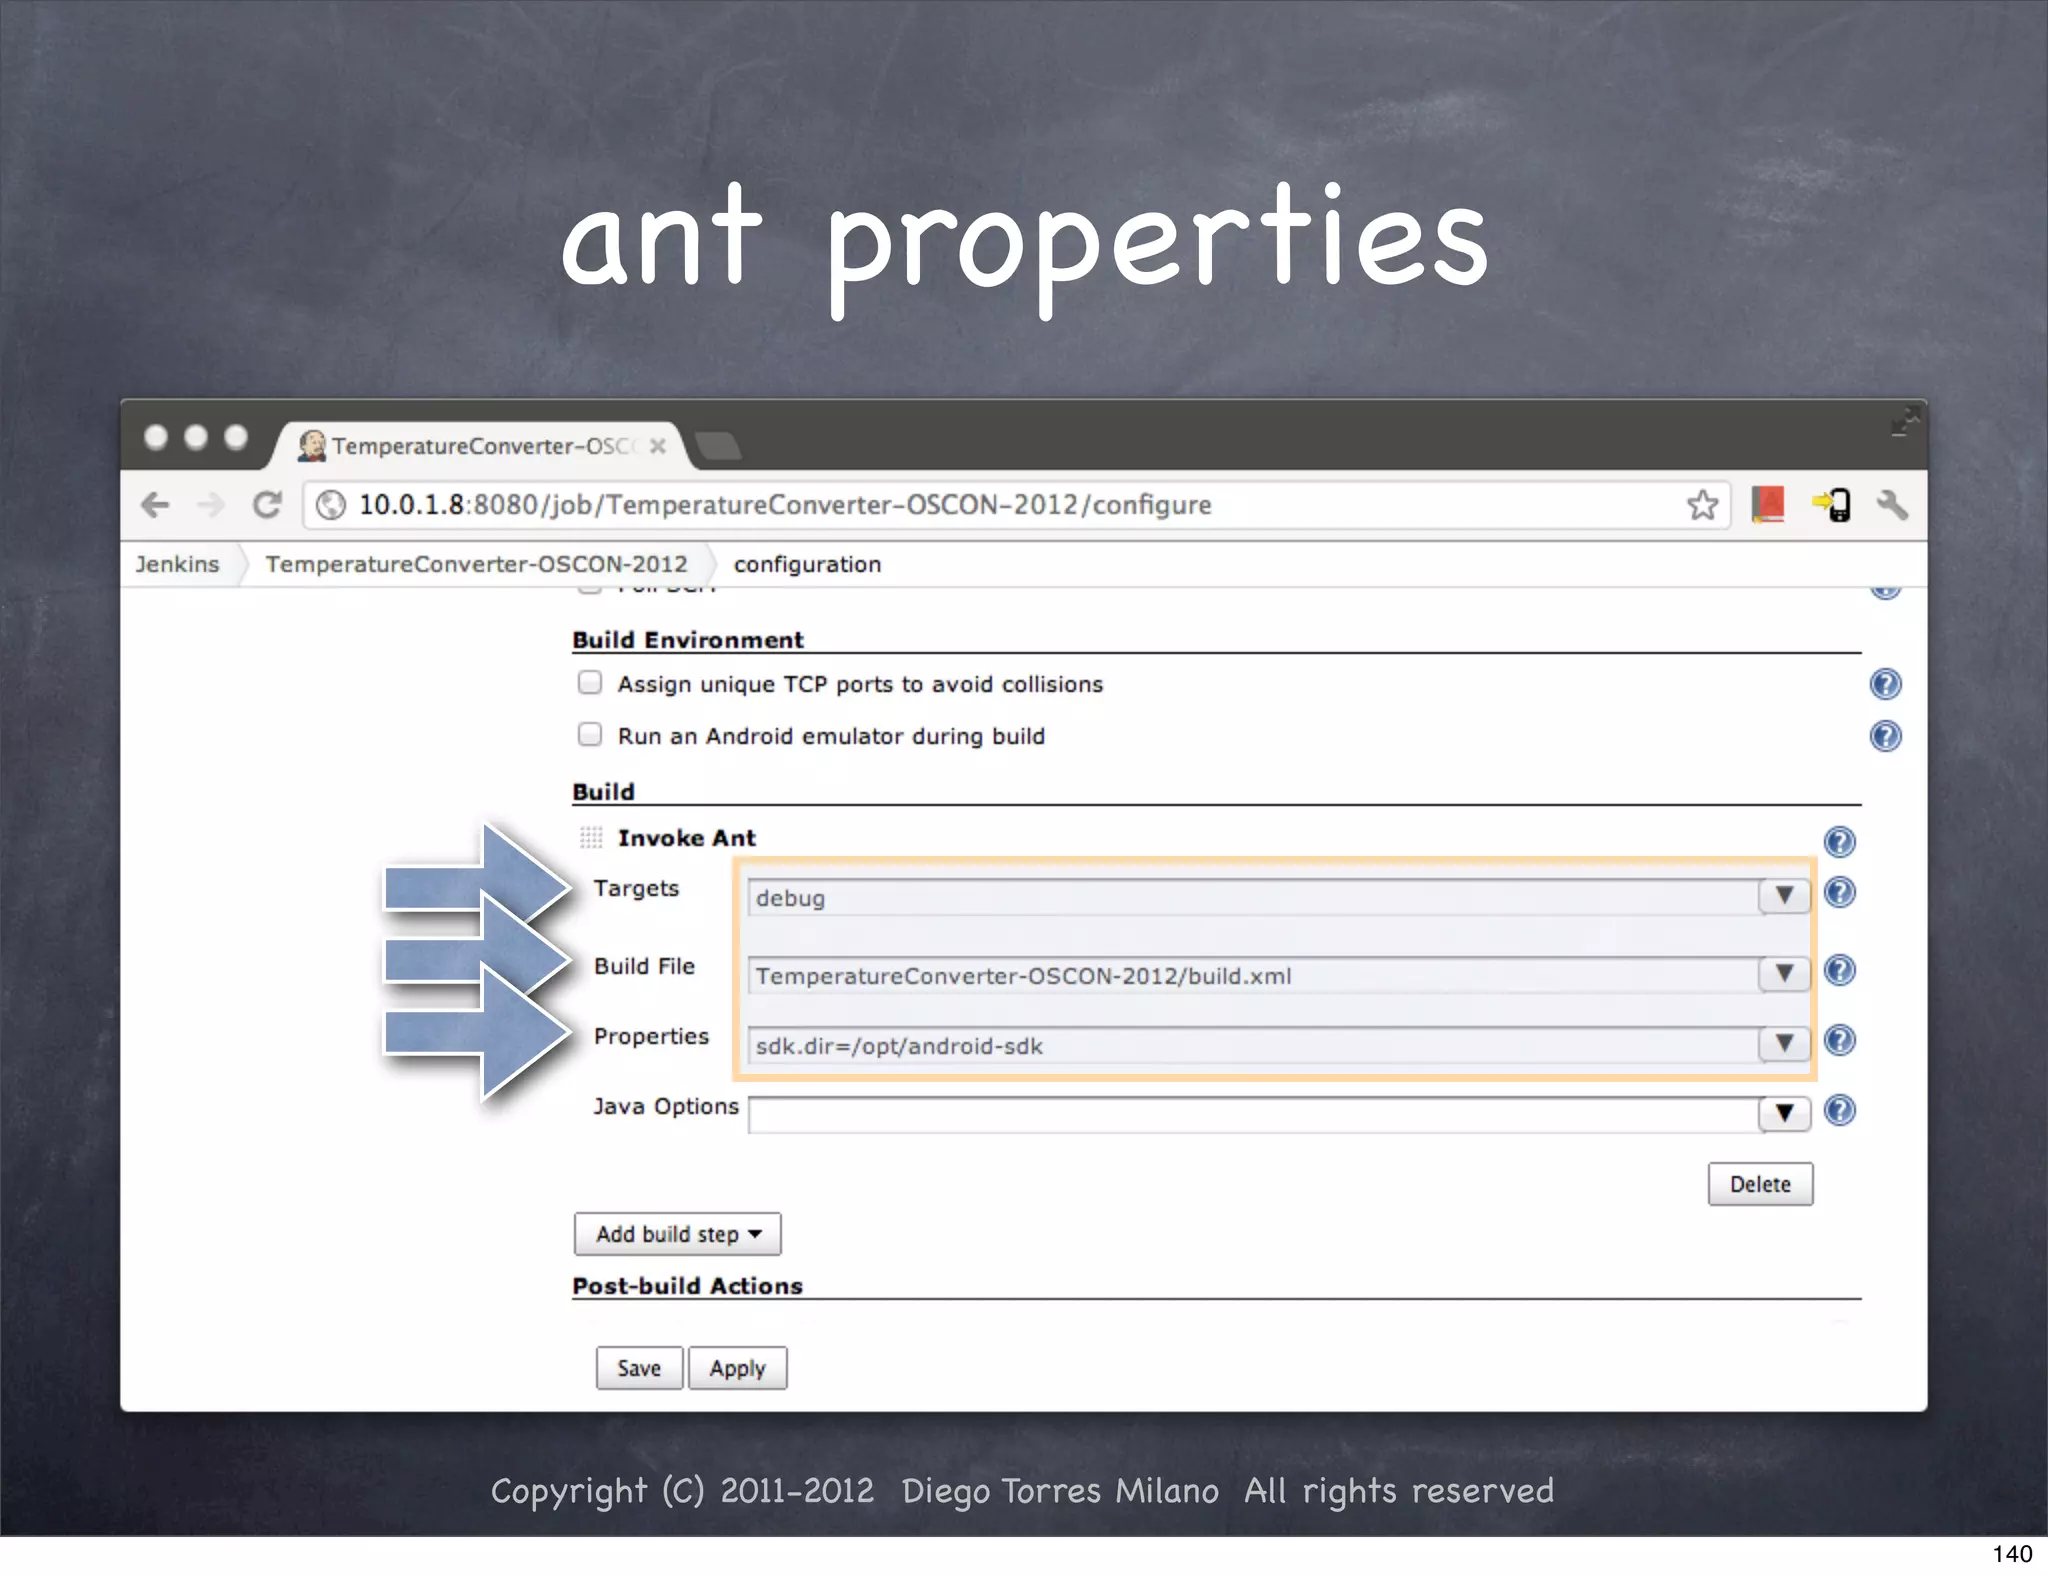Expand the Build File field arrow
The height and width of the screenshot is (1576, 2048).
pos(1784,973)
